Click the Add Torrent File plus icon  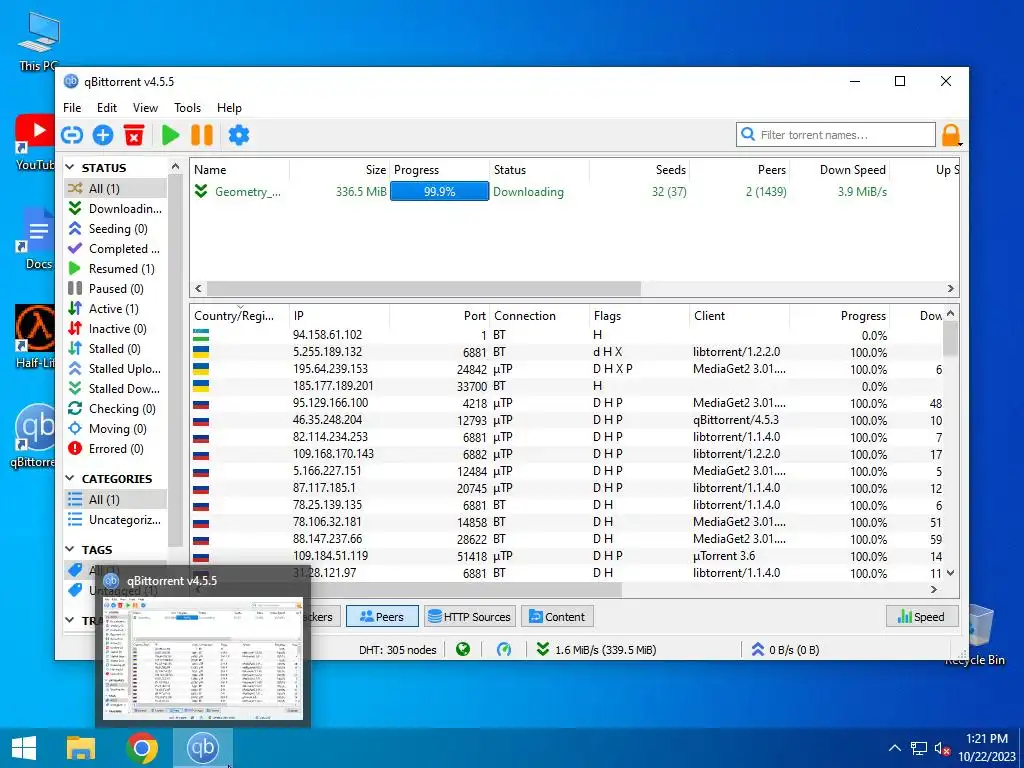click(103, 135)
